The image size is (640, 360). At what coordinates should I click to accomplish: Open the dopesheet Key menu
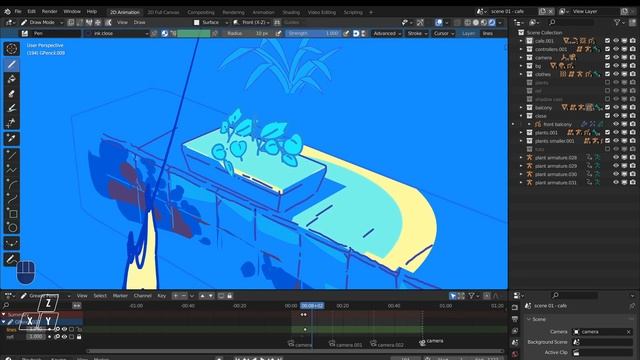[x=162, y=296]
